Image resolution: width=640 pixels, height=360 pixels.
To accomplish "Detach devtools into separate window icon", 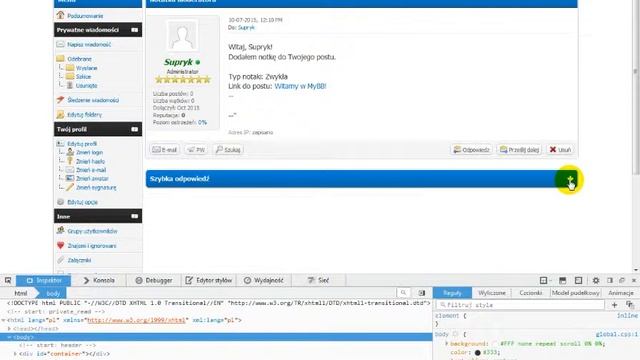I will 622,280.
